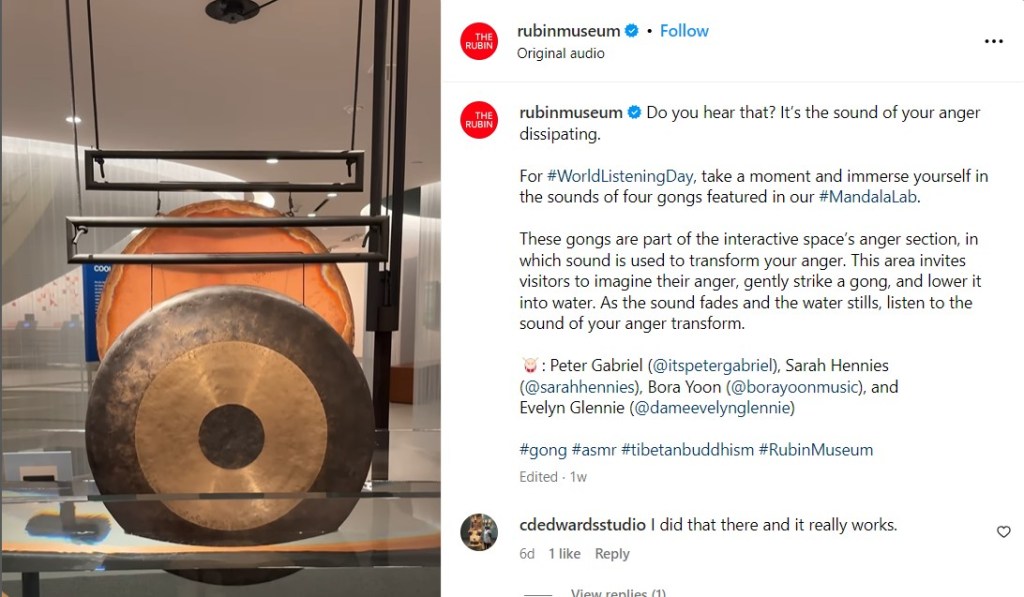
Task: Open the three-dot more options menu
Action: click(993, 41)
